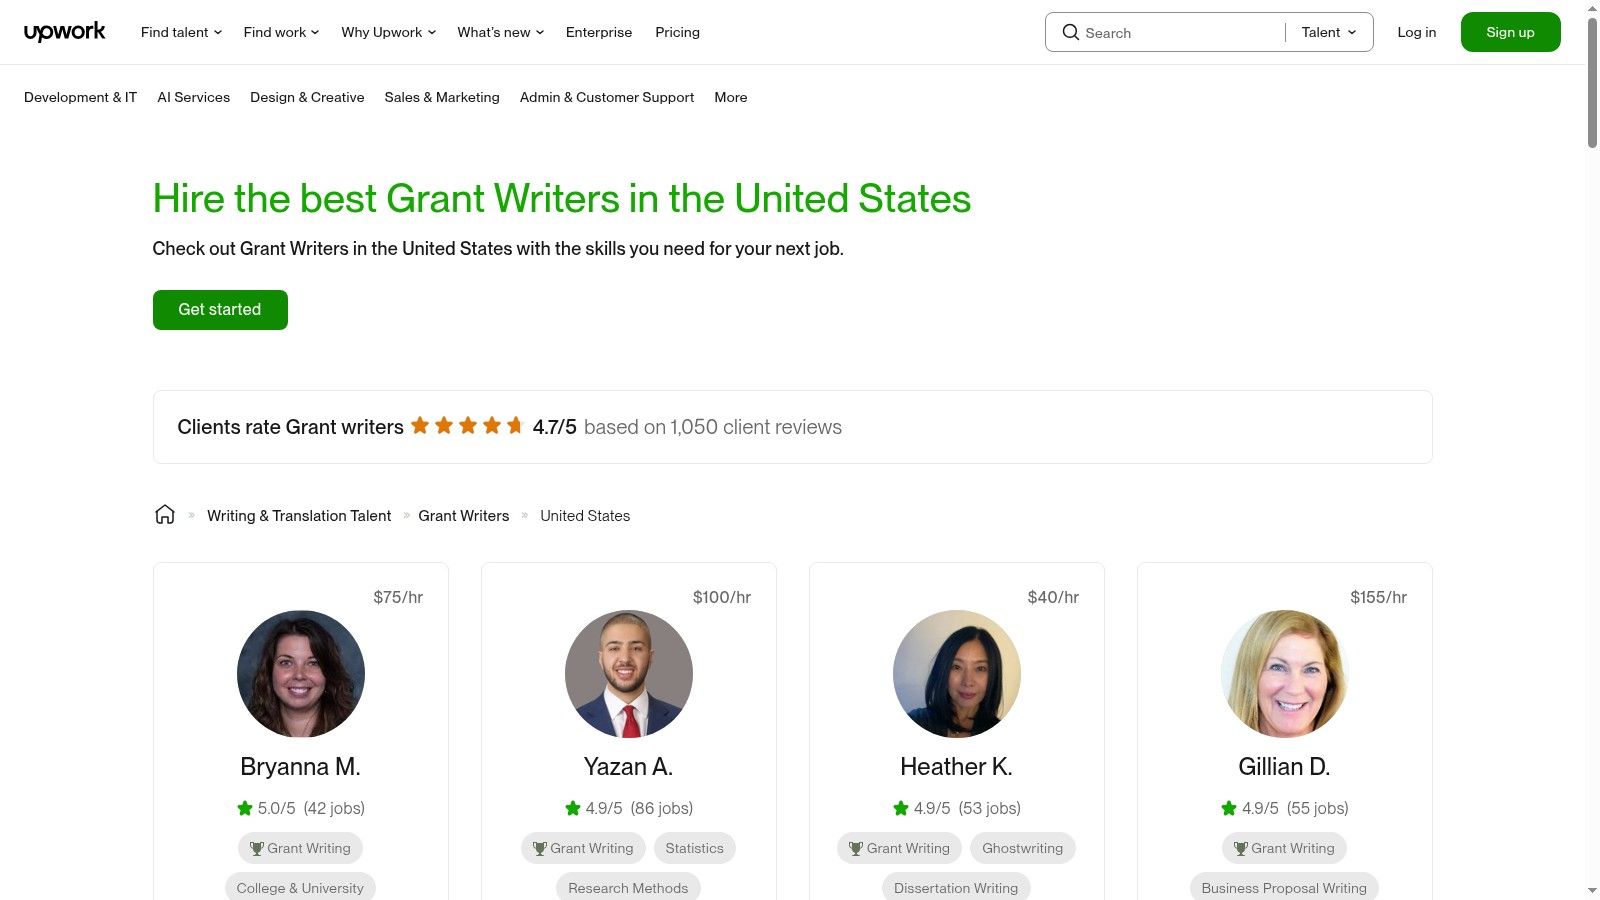
Task: Select the AI Services category
Action: [194, 97]
